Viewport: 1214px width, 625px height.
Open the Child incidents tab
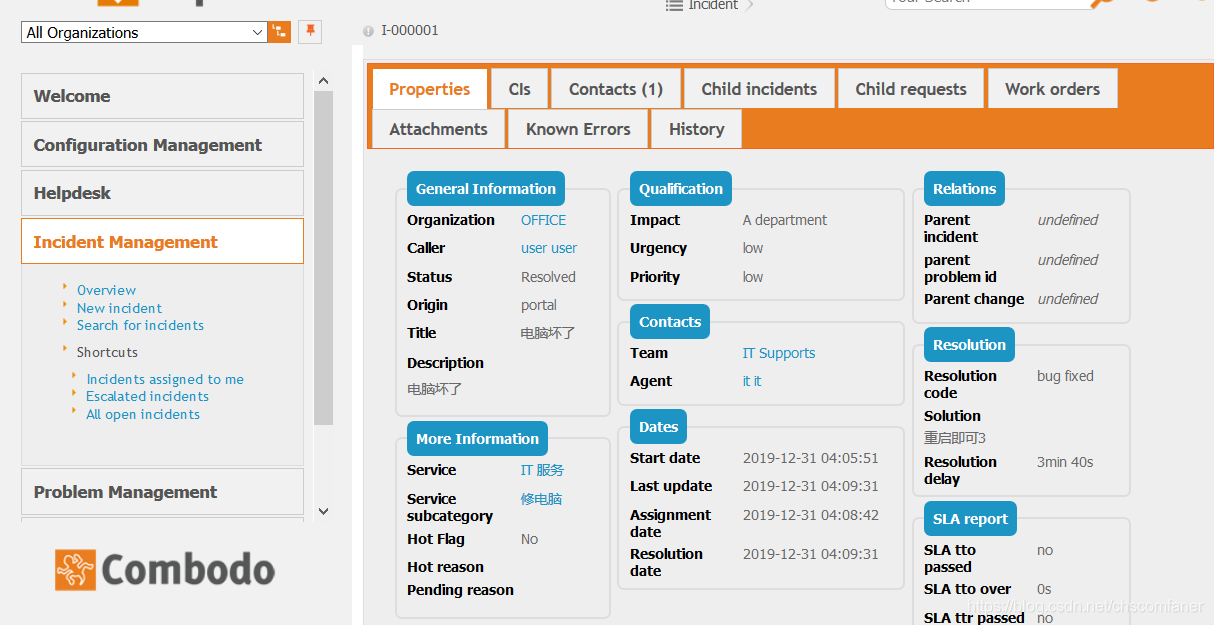point(759,89)
